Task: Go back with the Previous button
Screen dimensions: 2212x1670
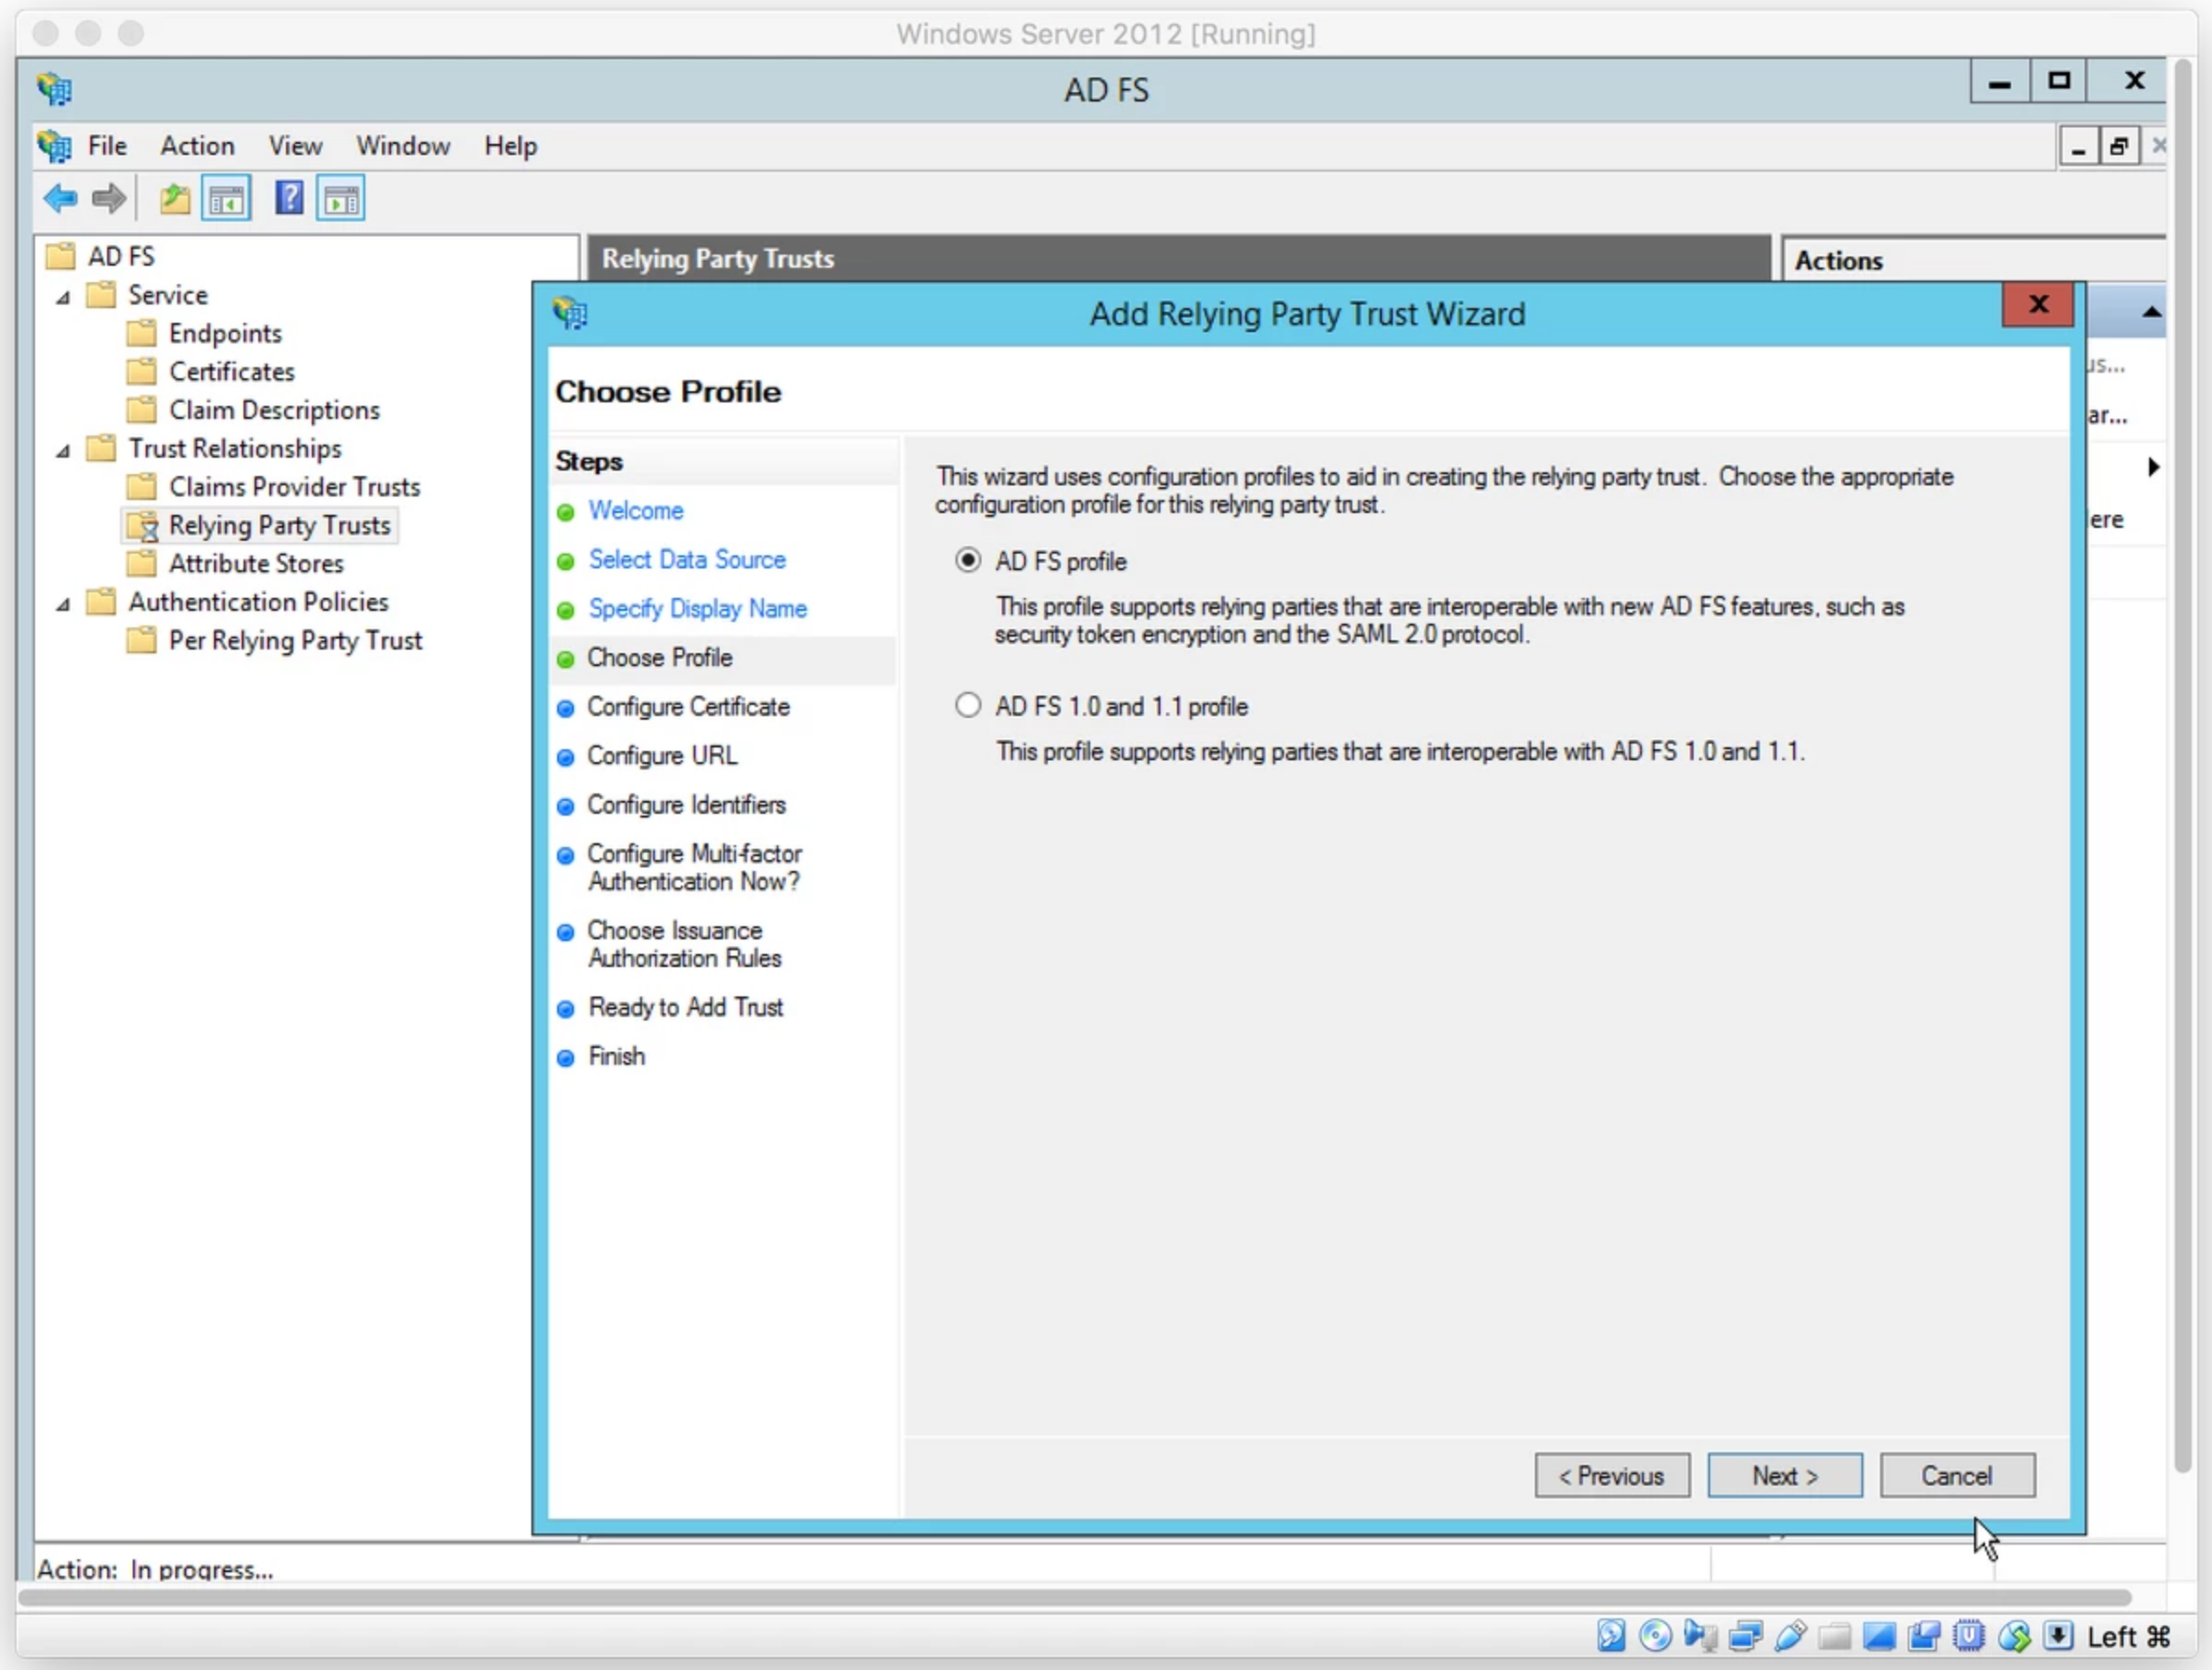Action: (1612, 1475)
